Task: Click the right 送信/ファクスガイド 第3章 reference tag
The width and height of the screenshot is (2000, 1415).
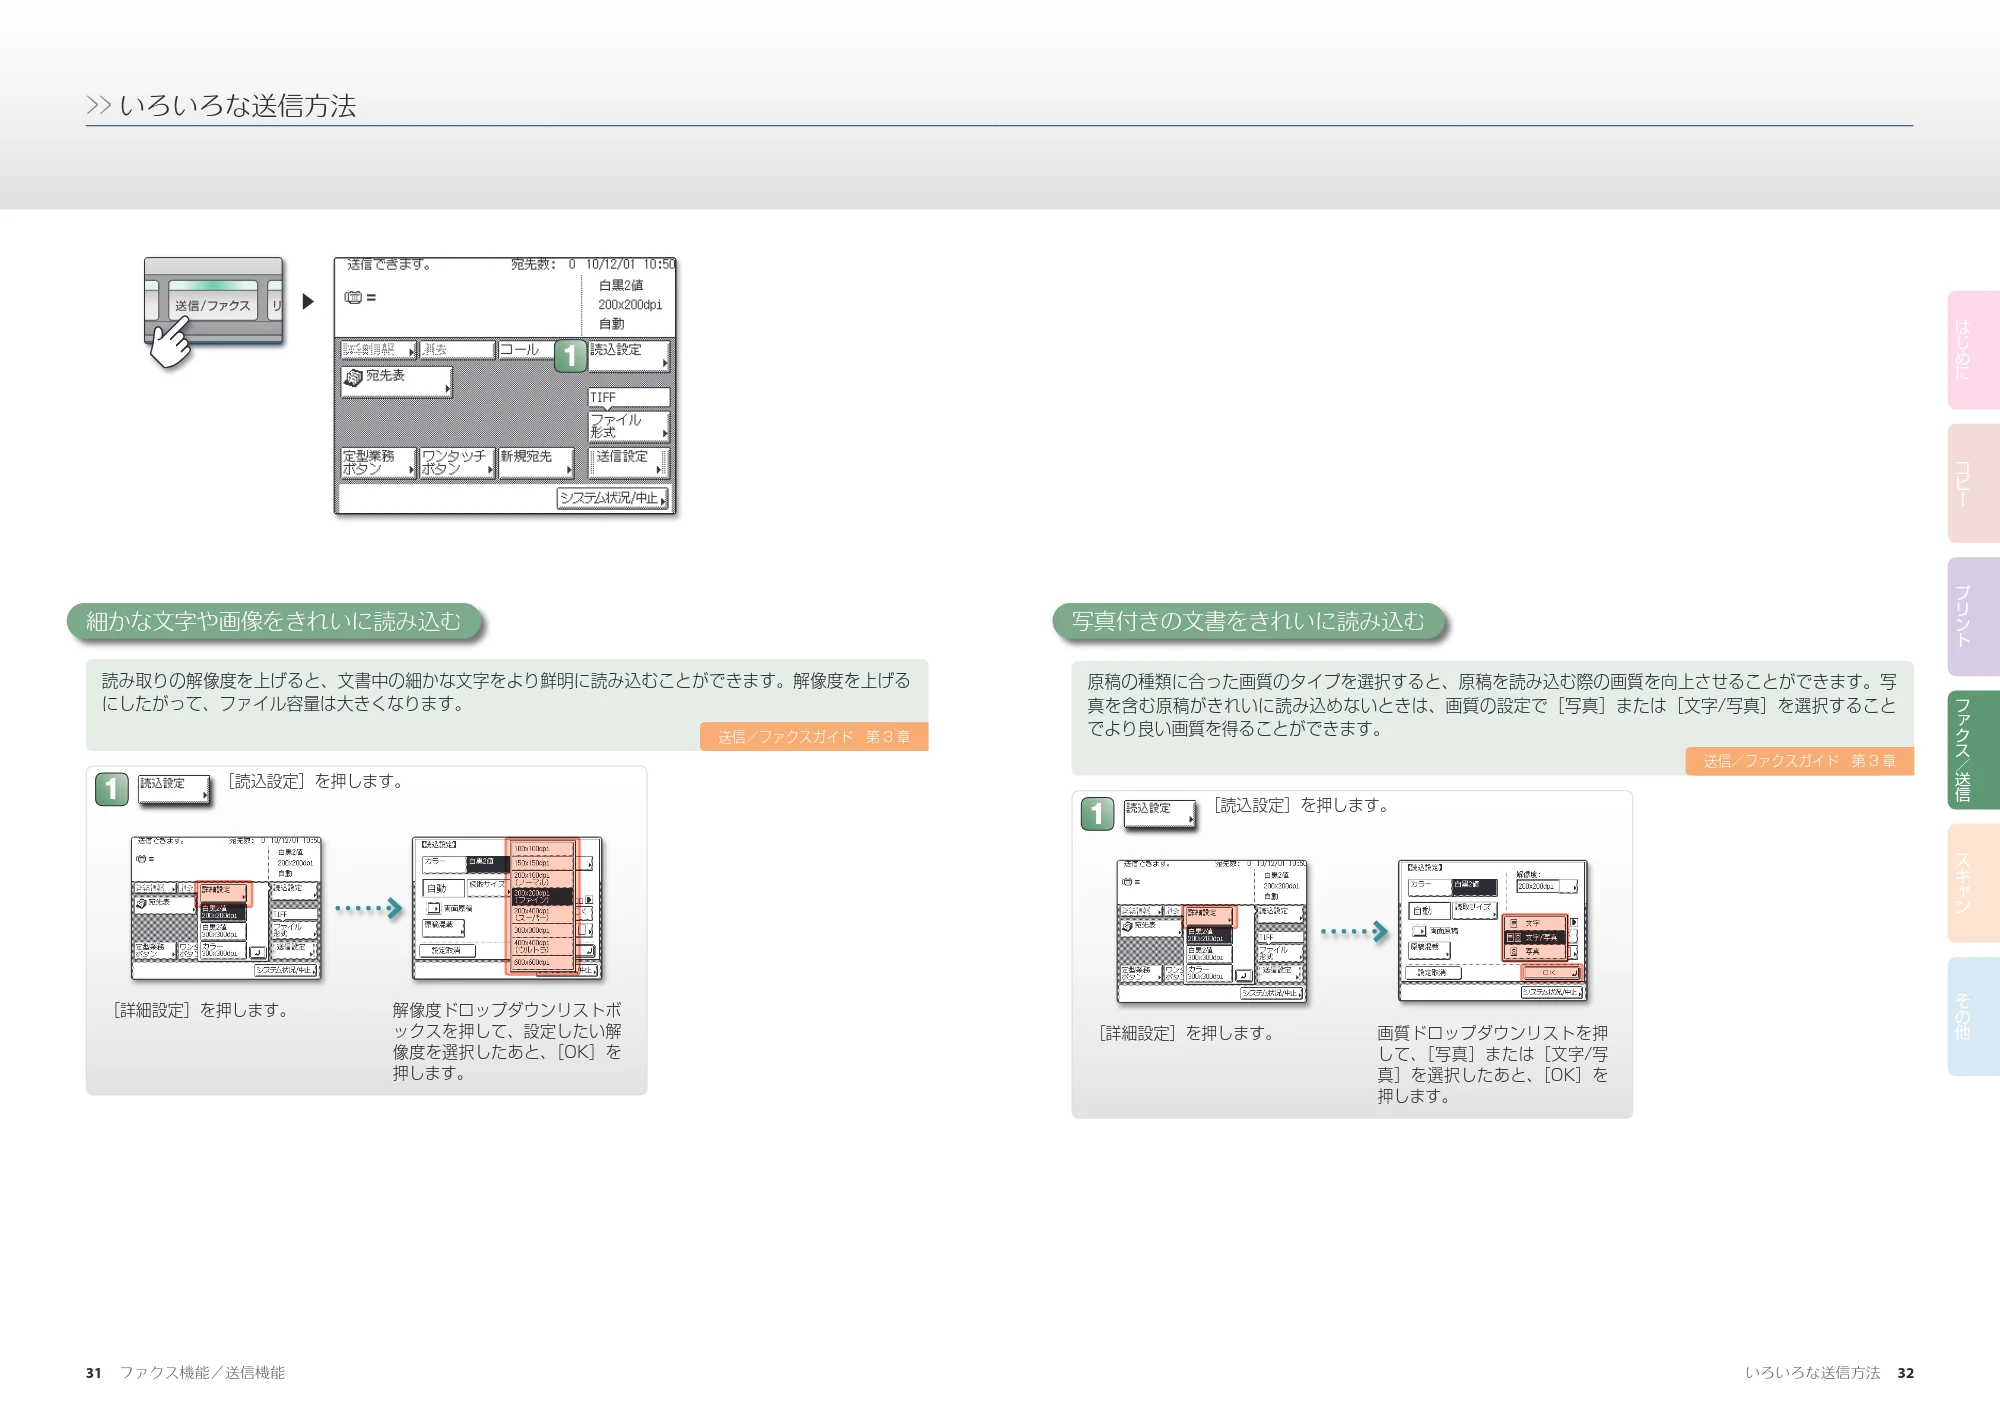Action: pos(1800,761)
